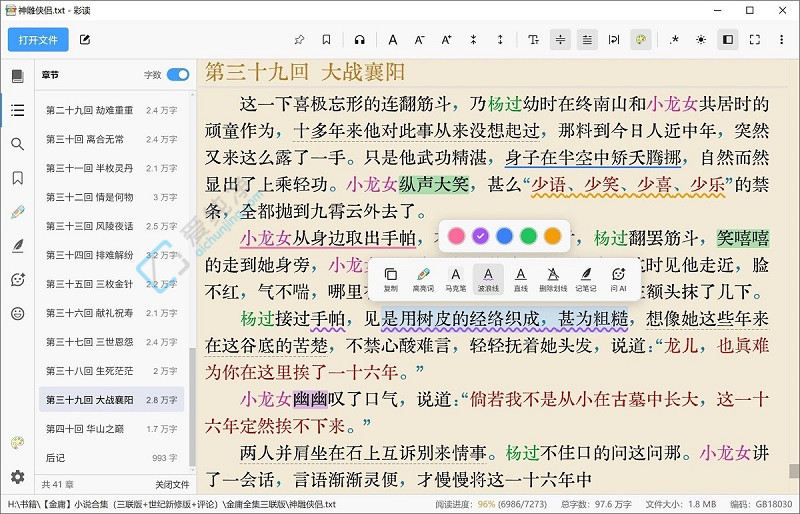Click 复制 in the selection popup
The width and height of the screenshot is (800, 514).
391,279
